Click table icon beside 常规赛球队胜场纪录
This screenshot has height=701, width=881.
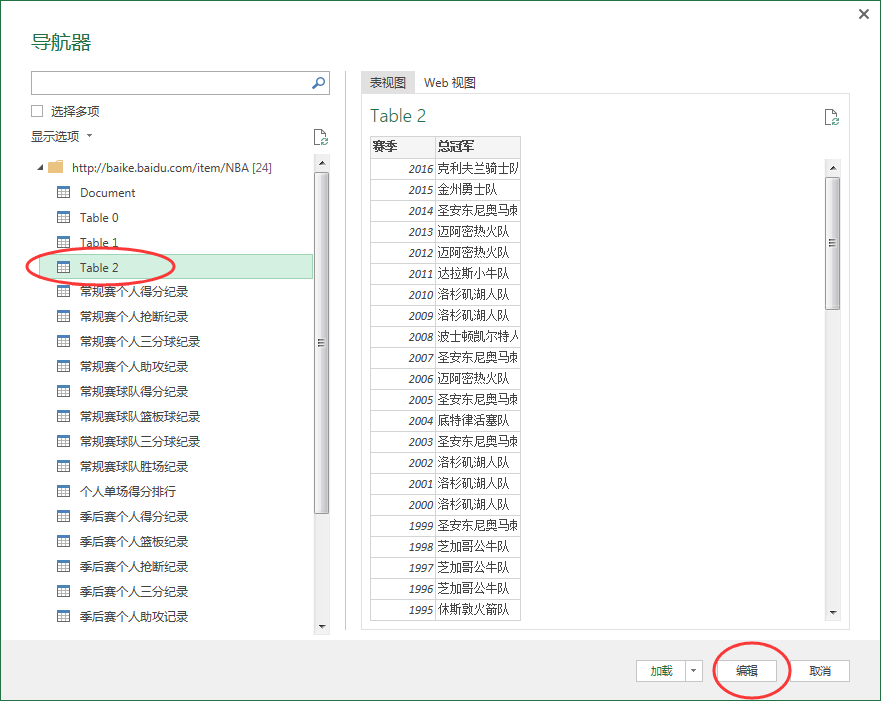63,466
